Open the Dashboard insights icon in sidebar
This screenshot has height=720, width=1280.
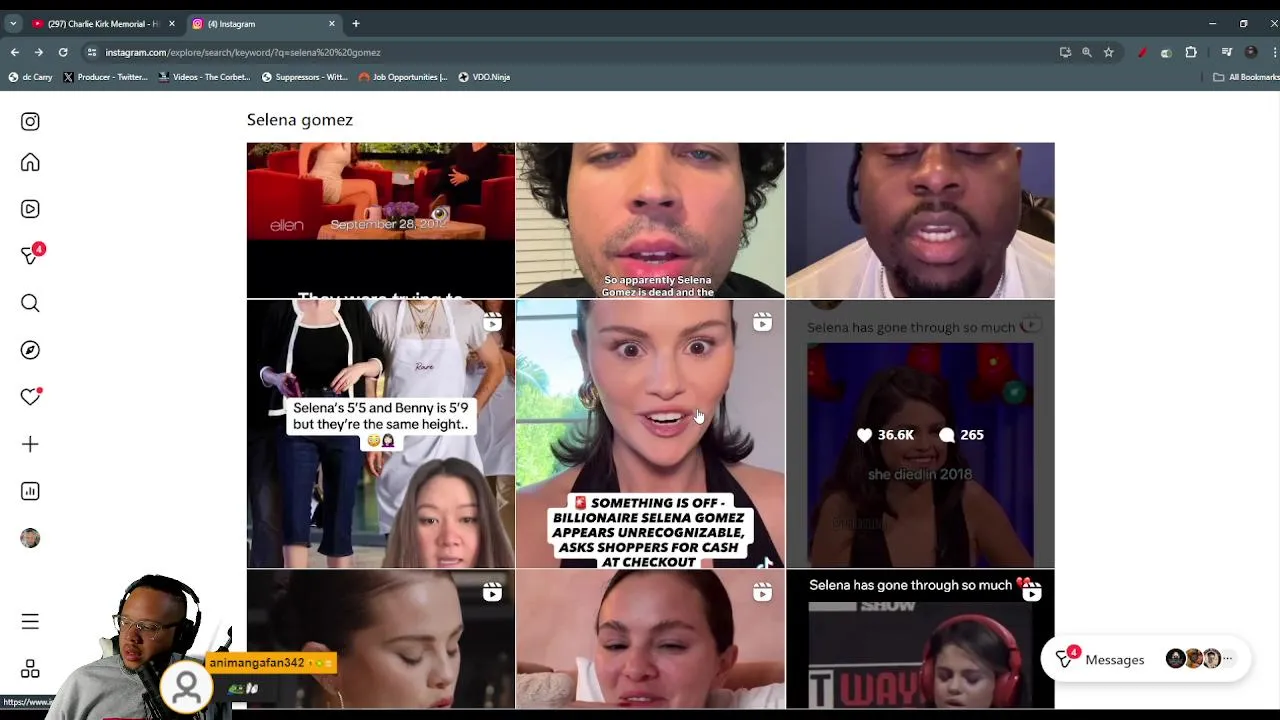(30, 491)
